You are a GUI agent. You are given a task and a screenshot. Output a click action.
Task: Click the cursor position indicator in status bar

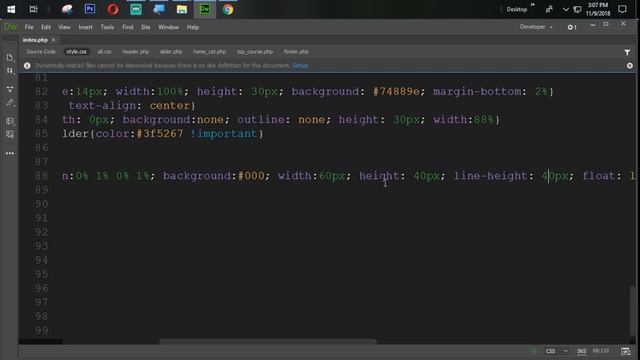[601, 351]
